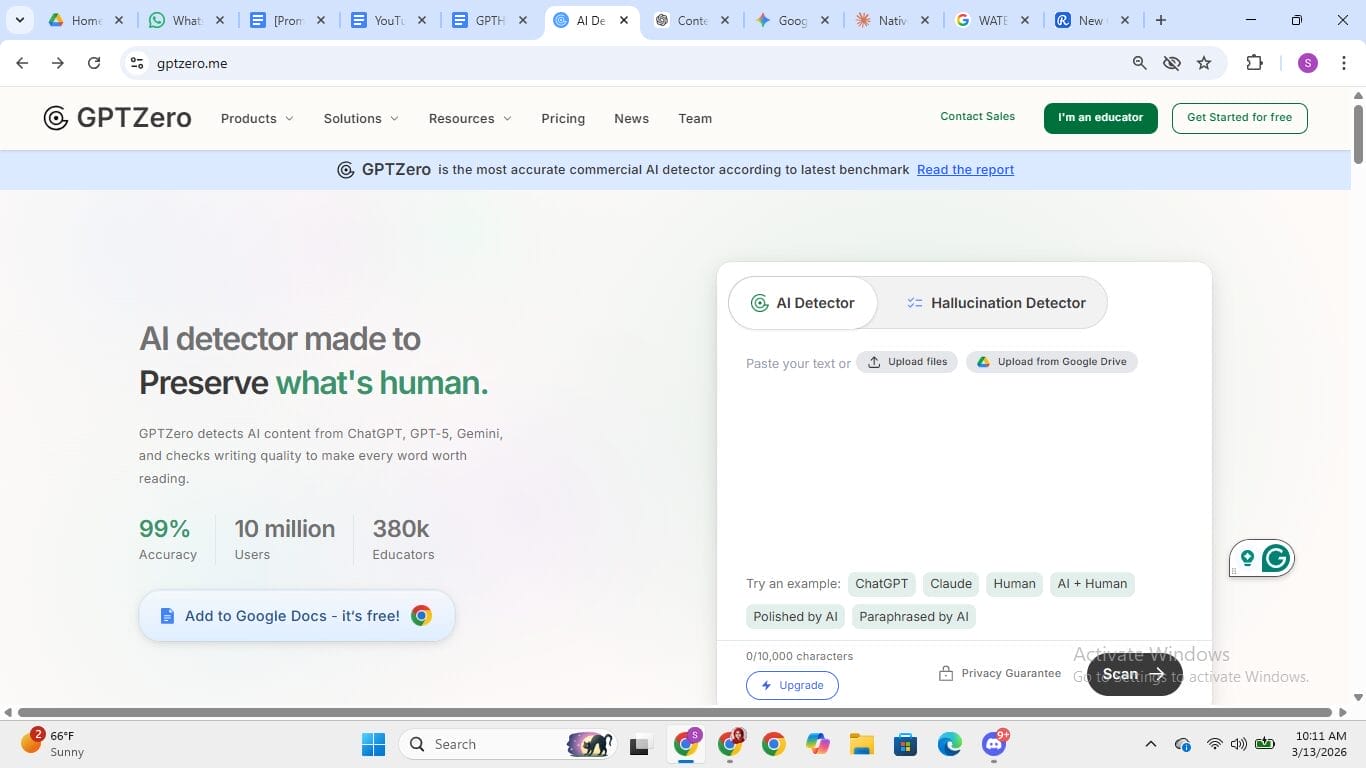1366x768 pixels.
Task: Open File Explorer from the taskbar
Action: tap(861, 744)
